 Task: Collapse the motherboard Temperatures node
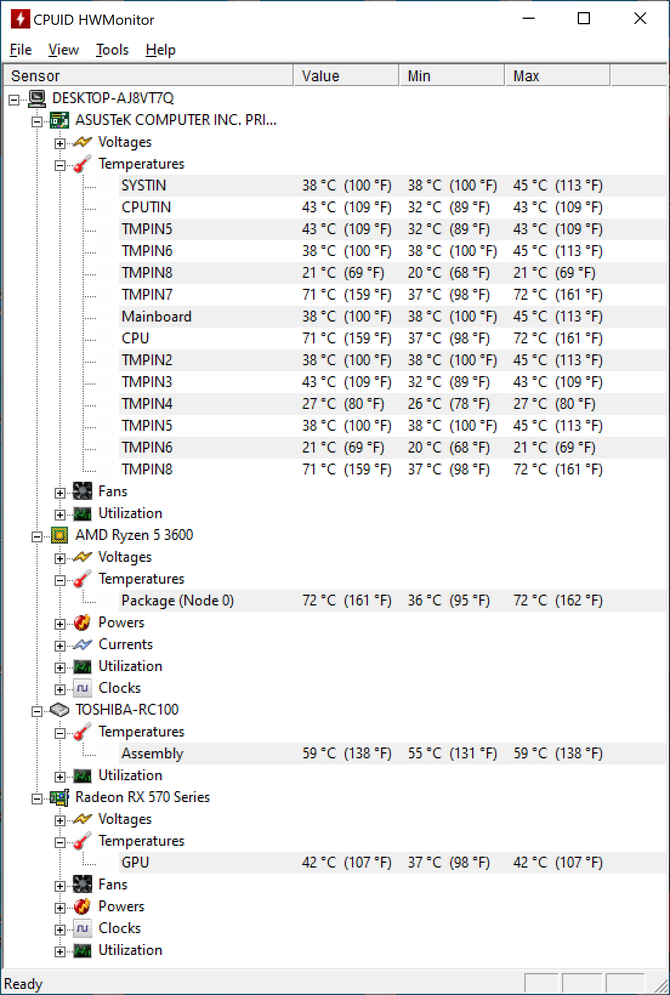tap(60, 164)
